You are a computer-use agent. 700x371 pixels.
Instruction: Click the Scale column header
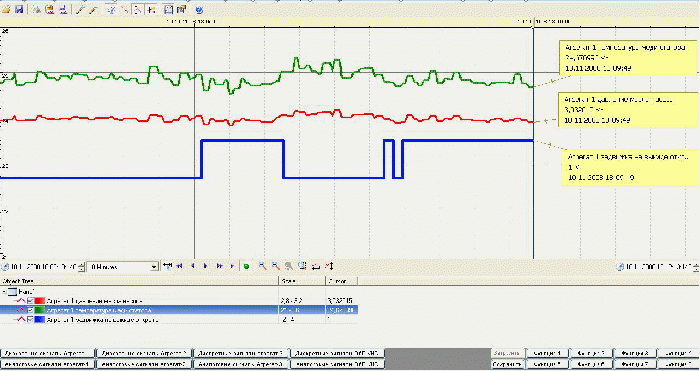(302, 281)
